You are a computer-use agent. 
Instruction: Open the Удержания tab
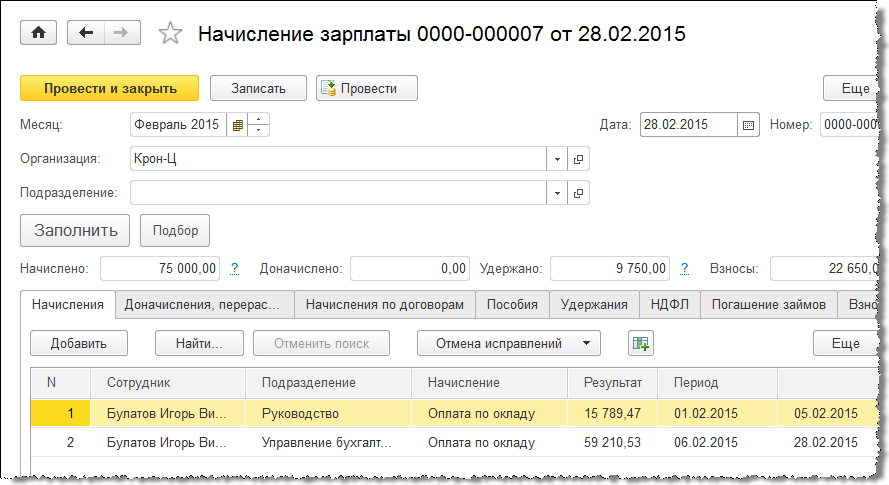pos(594,304)
